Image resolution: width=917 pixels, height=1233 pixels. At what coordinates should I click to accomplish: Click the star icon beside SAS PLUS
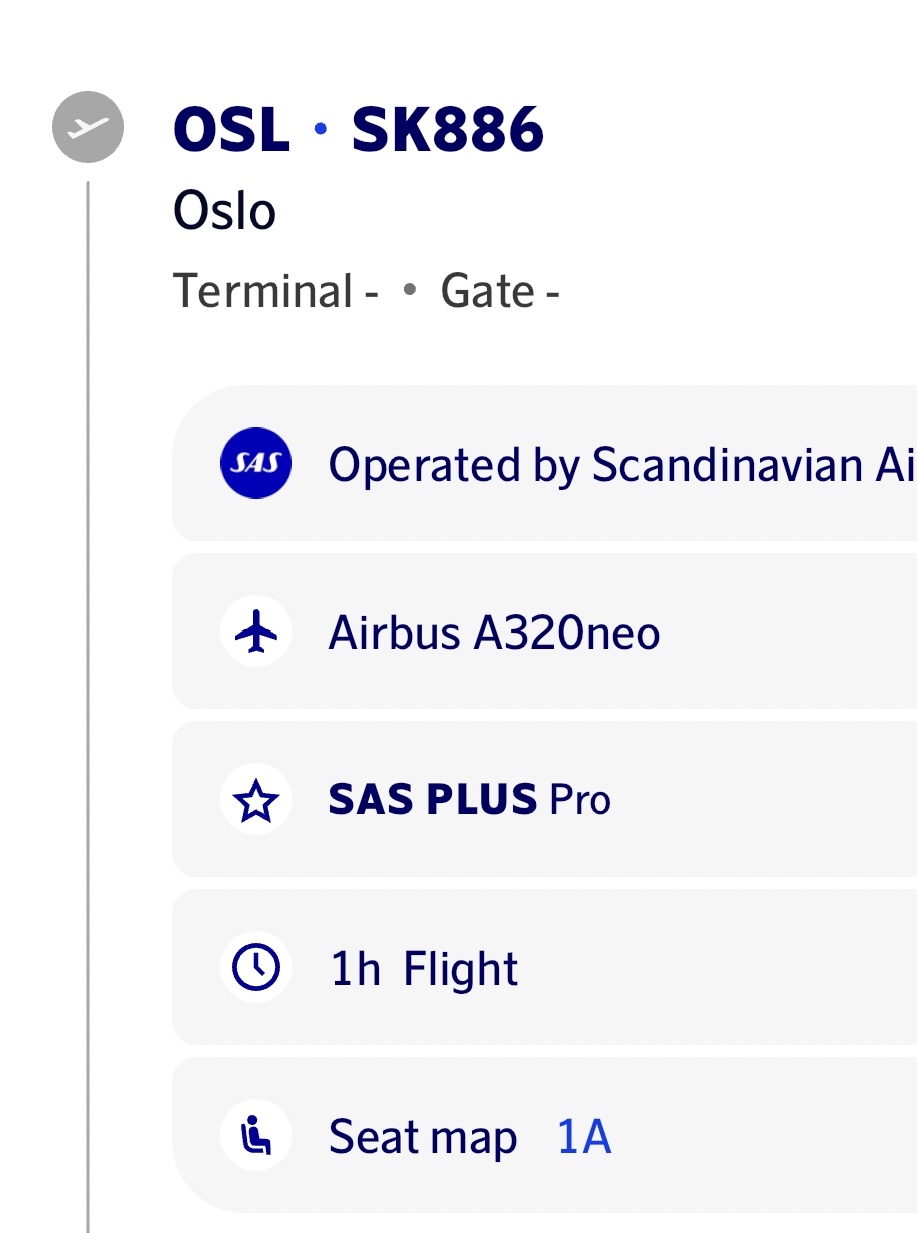[256, 800]
